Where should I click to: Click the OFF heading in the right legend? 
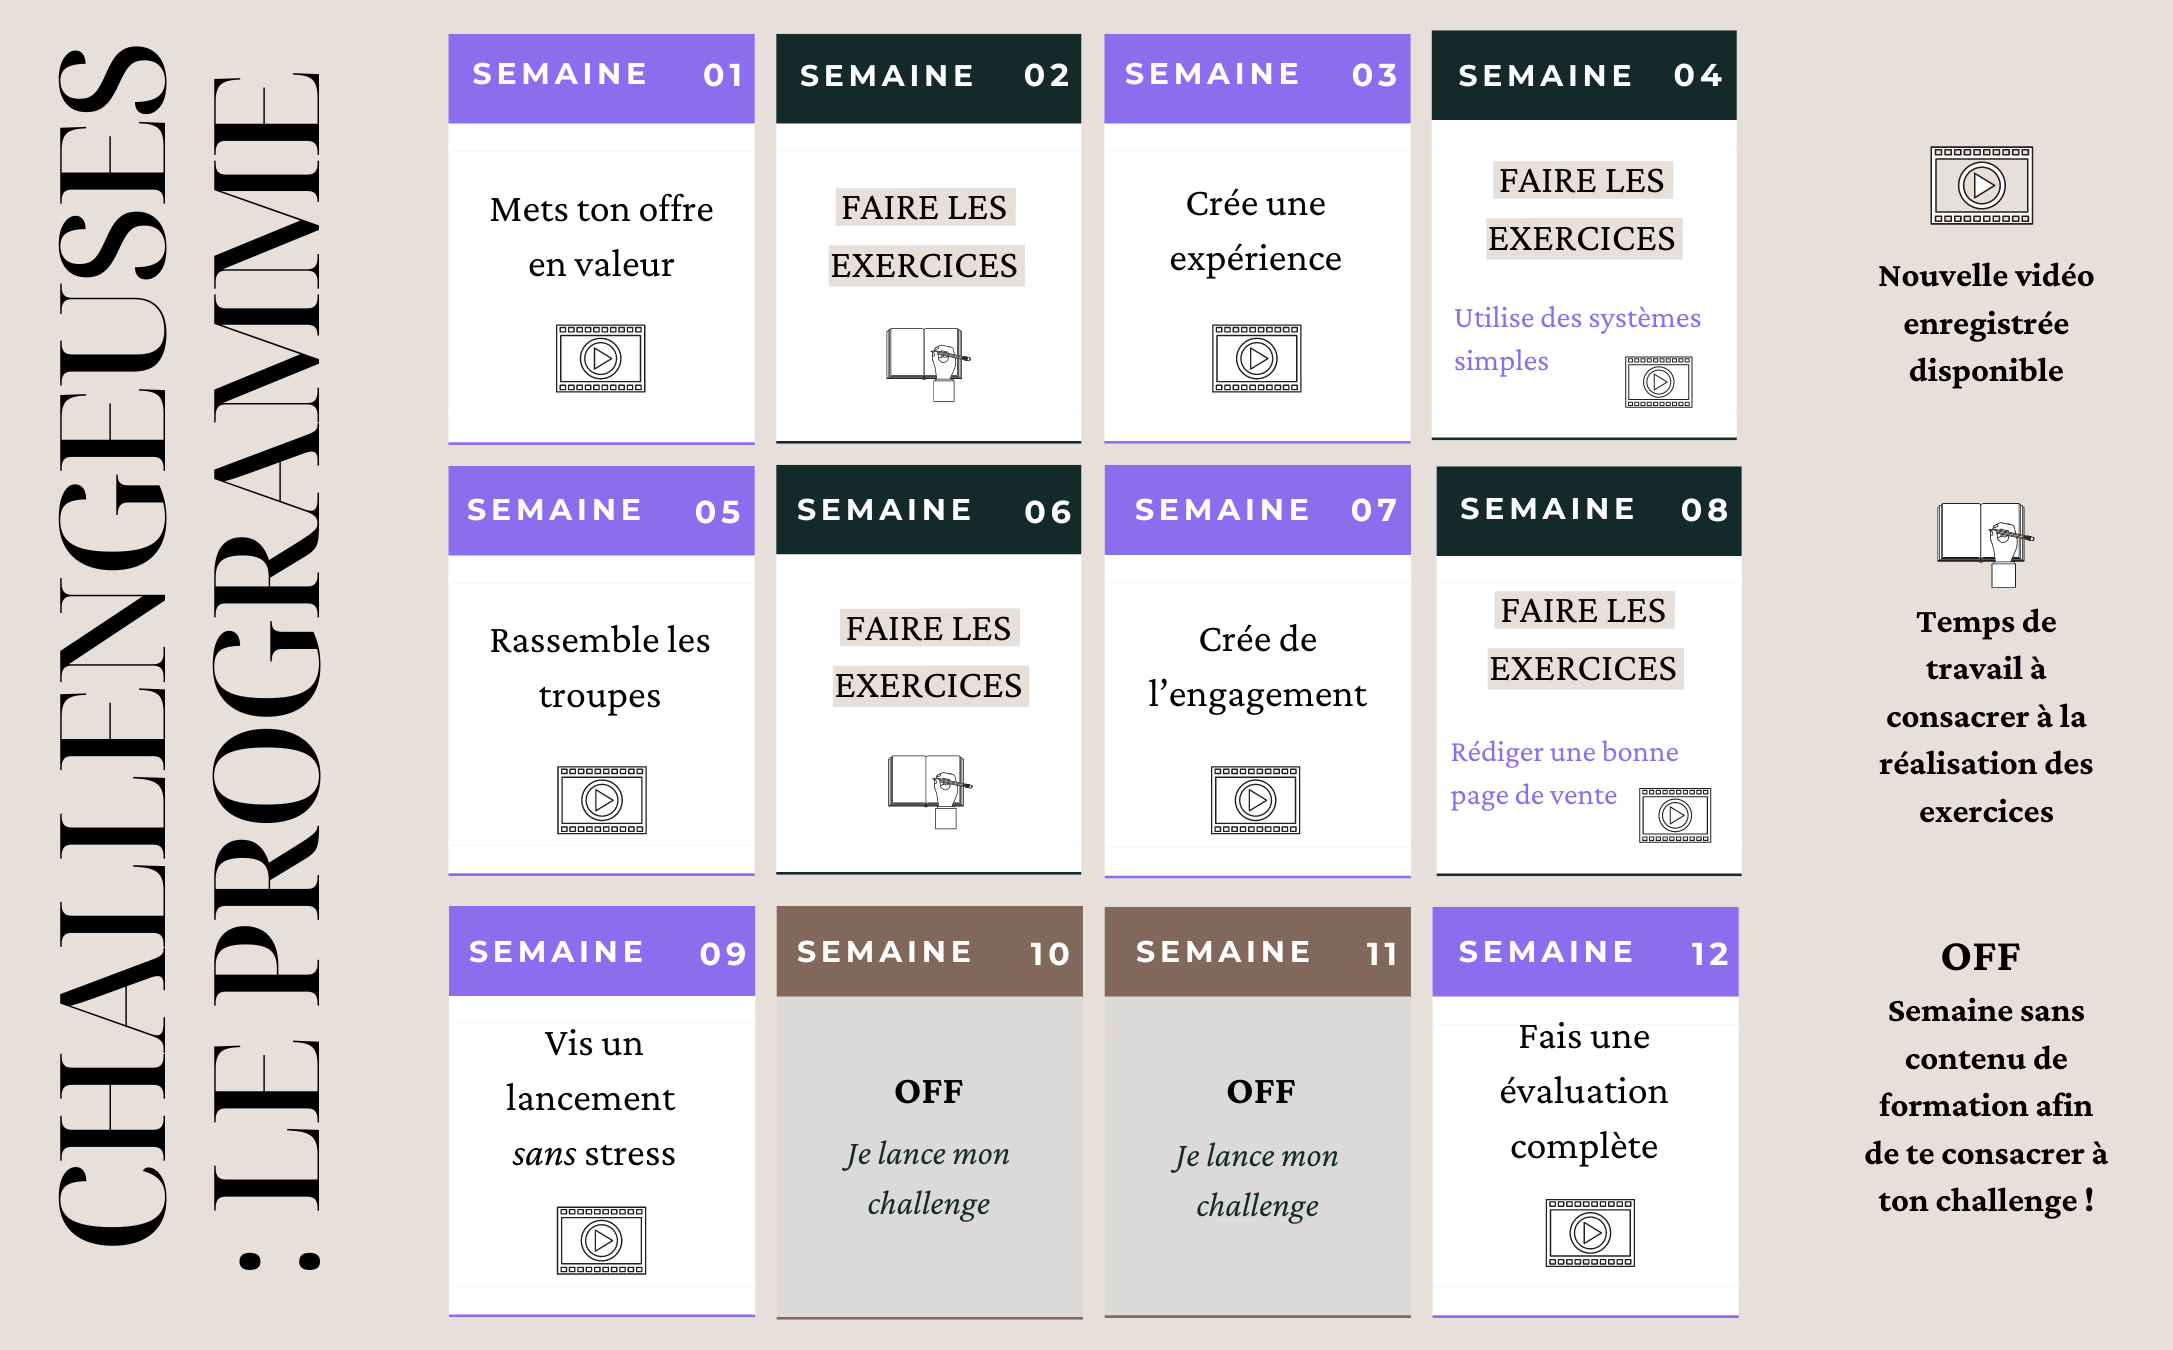1980,957
